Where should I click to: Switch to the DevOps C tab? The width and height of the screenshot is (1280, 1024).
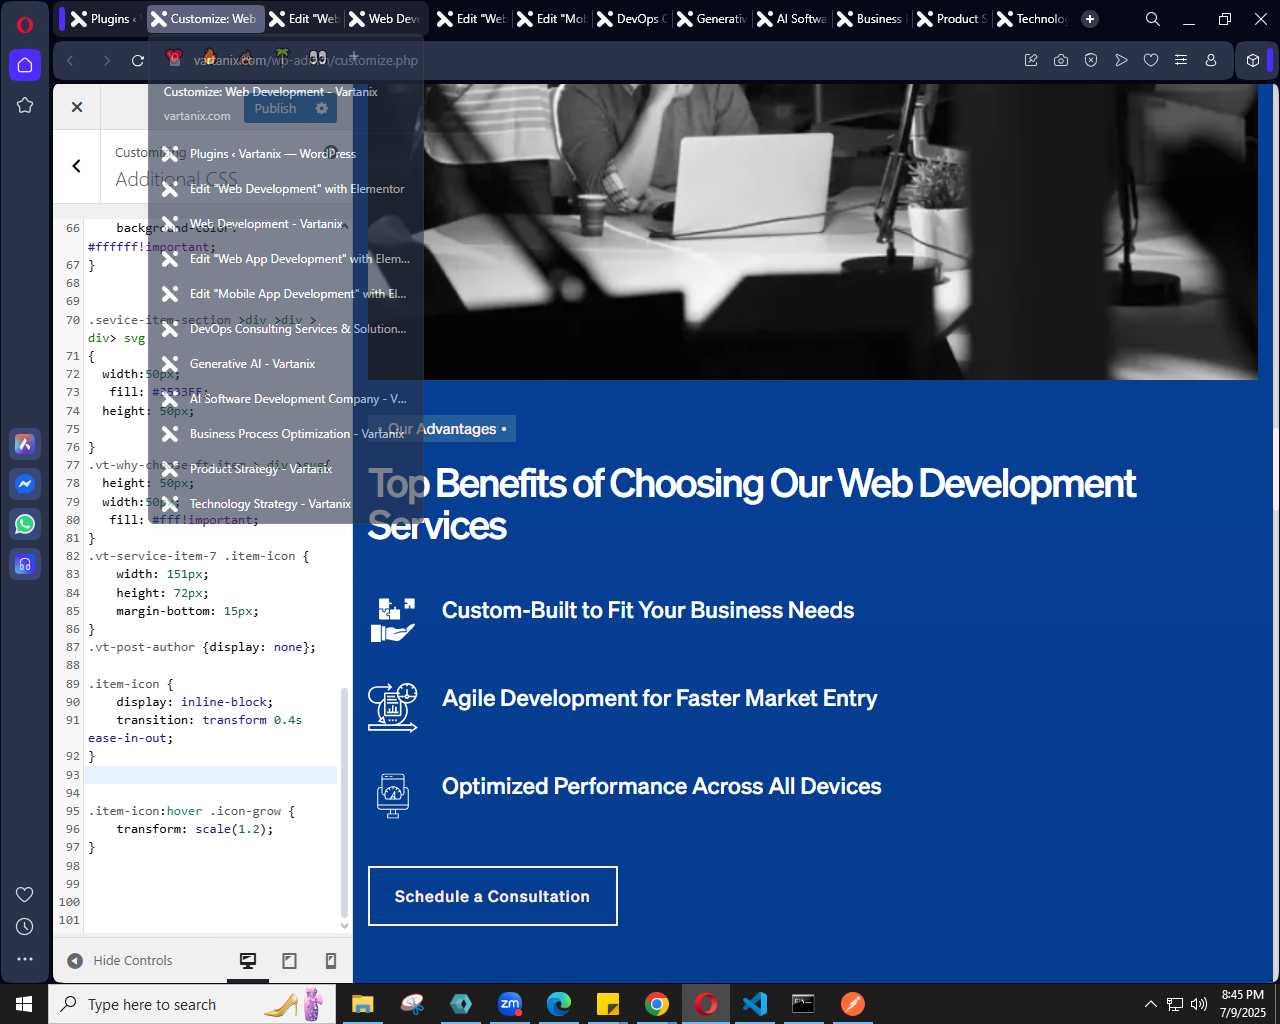tap(632, 19)
